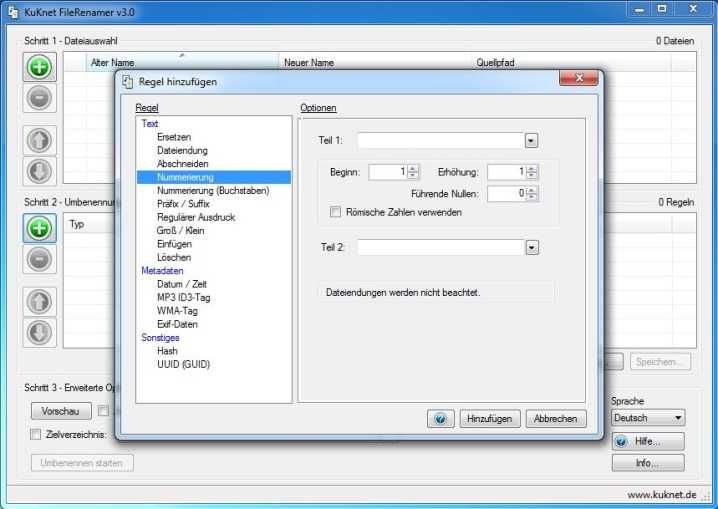Toggle the Zielverzeichnis checkbox
This screenshot has height=509, width=718.
(x=36, y=435)
